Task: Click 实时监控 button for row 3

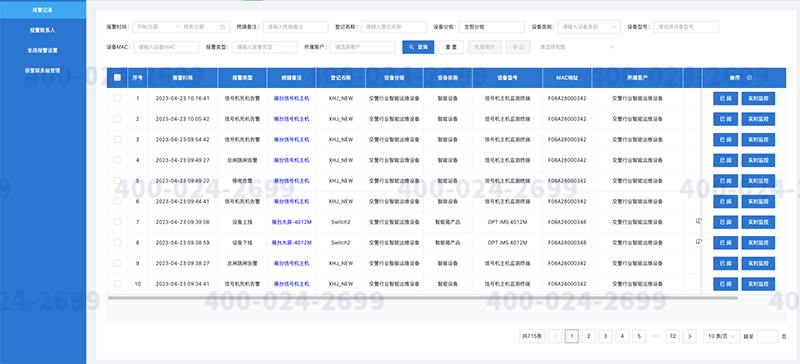Action: pos(758,139)
